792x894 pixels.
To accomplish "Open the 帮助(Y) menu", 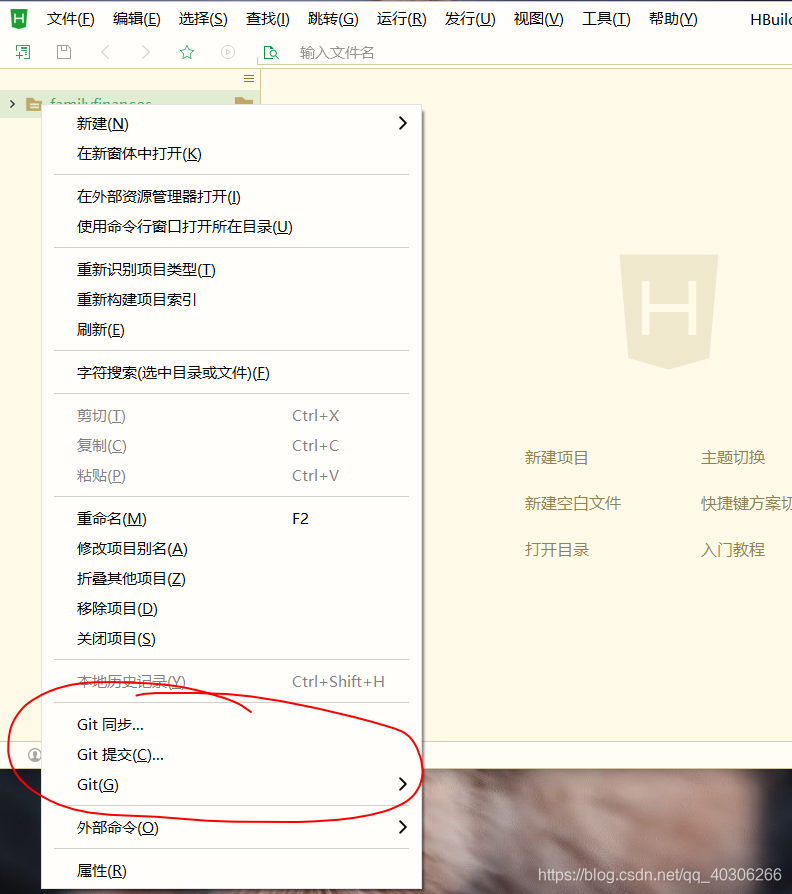I will pos(673,19).
